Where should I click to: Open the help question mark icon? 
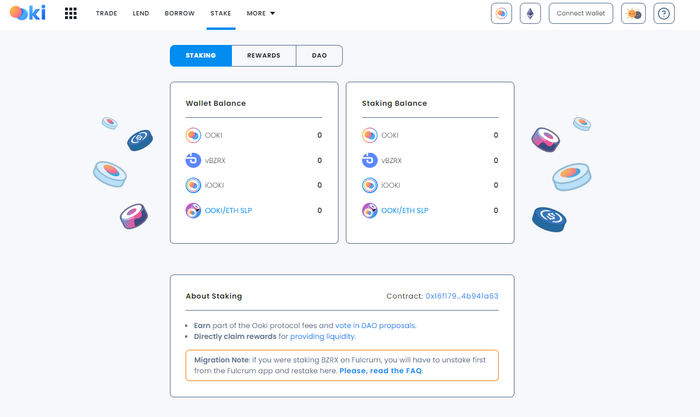[x=664, y=13]
